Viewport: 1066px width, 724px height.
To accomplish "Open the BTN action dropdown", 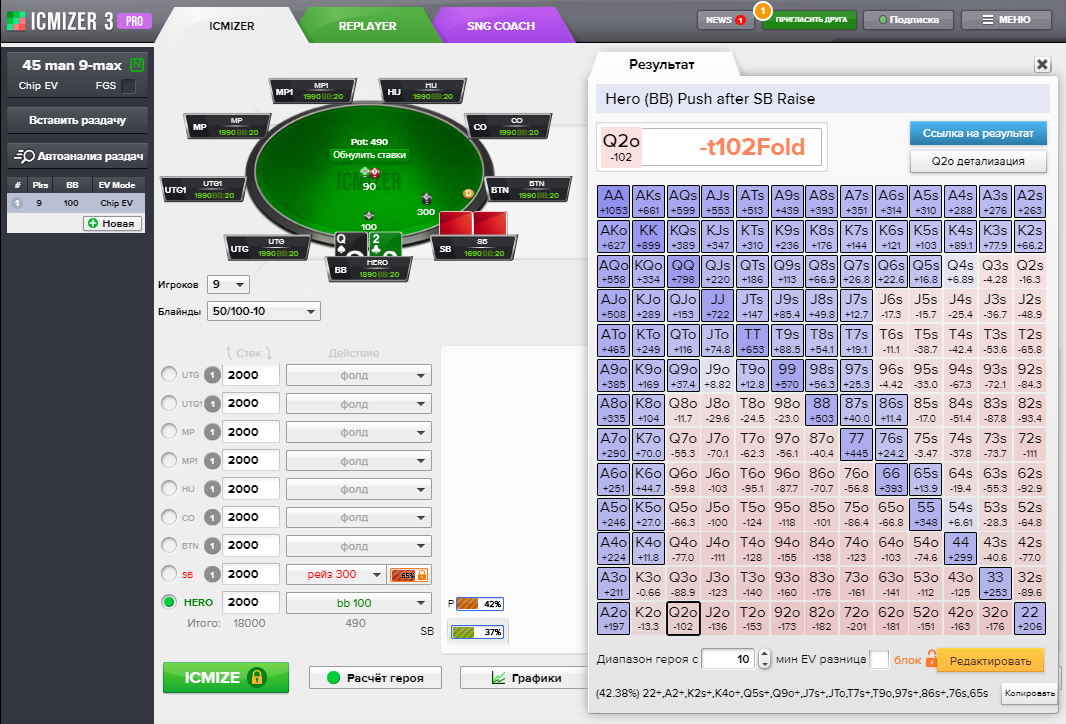I will tap(359, 546).
